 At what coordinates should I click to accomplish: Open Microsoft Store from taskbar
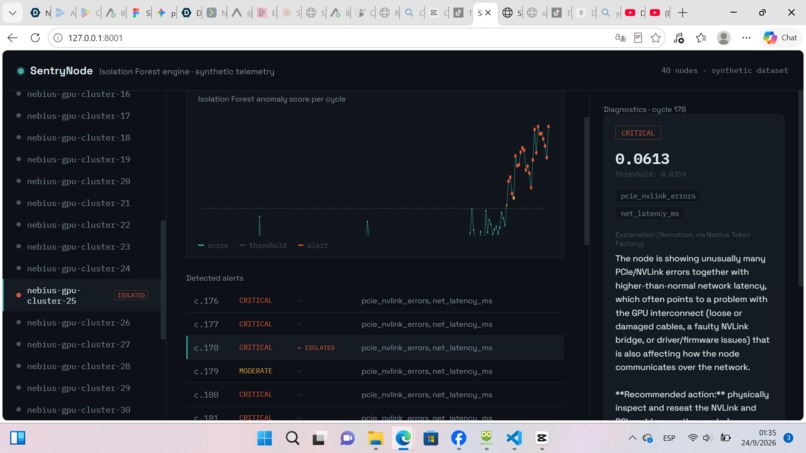(x=431, y=438)
